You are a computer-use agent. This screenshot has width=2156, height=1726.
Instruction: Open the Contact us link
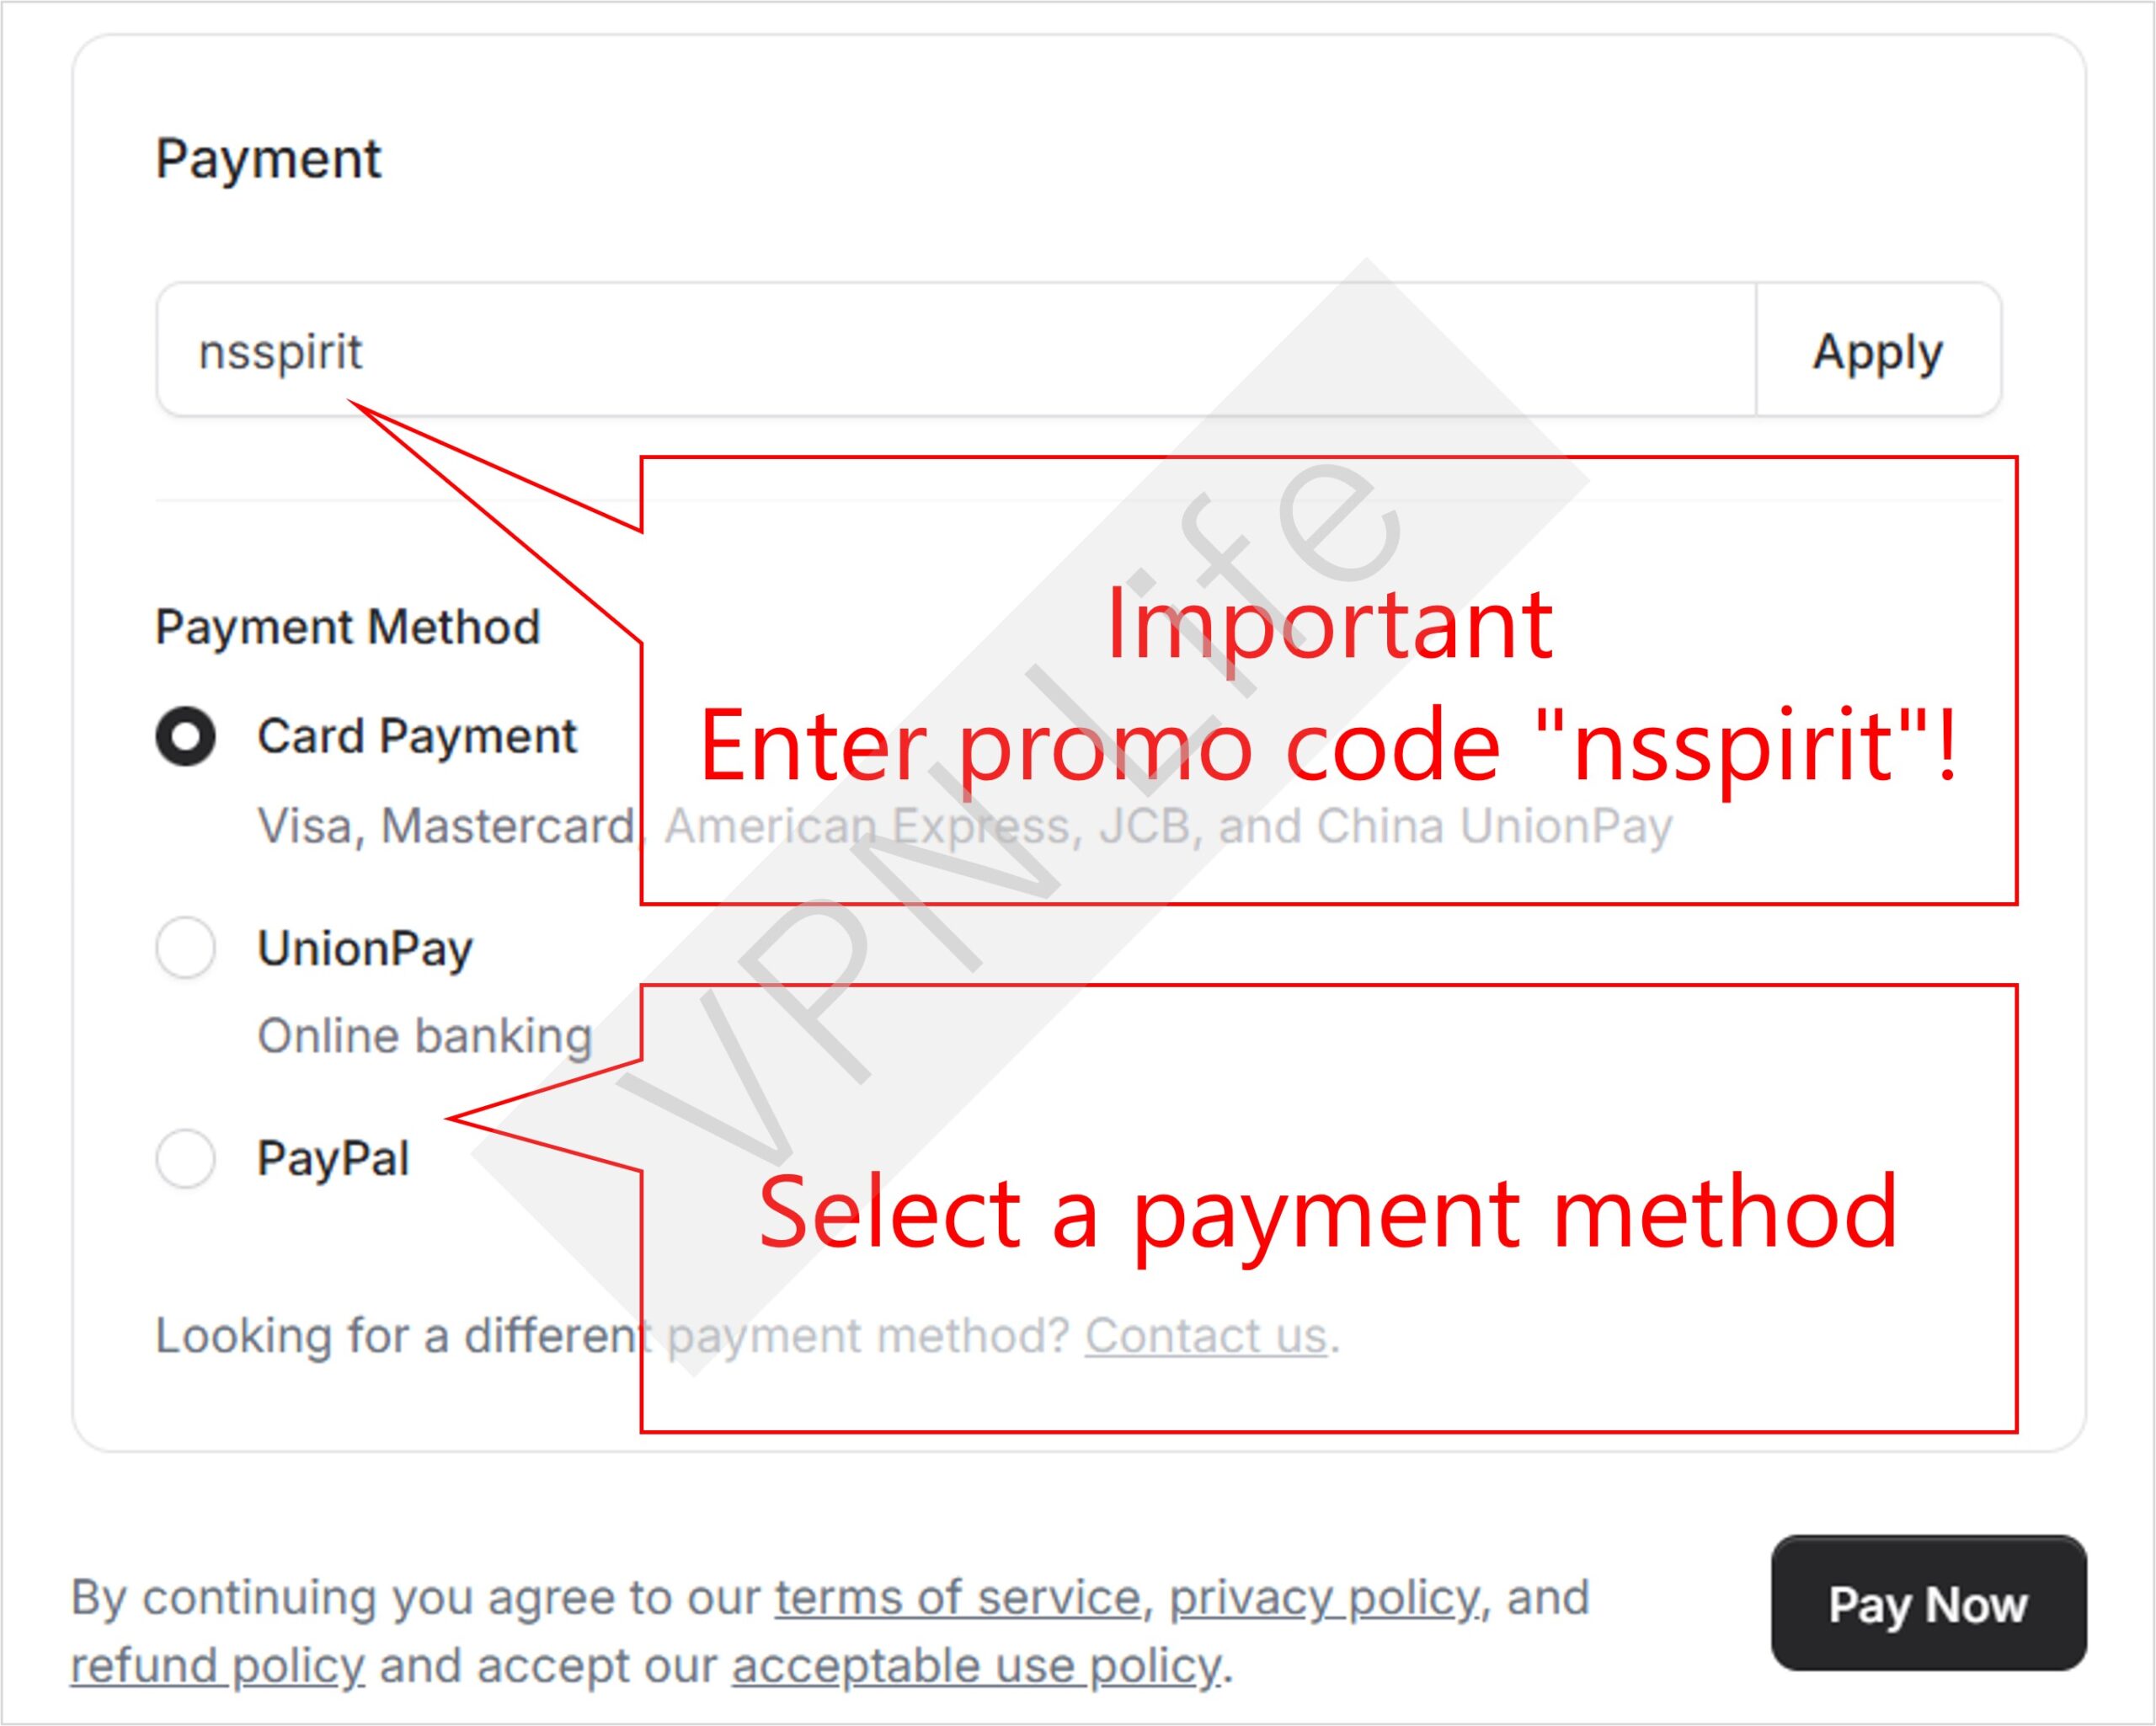coord(1206,1335)
